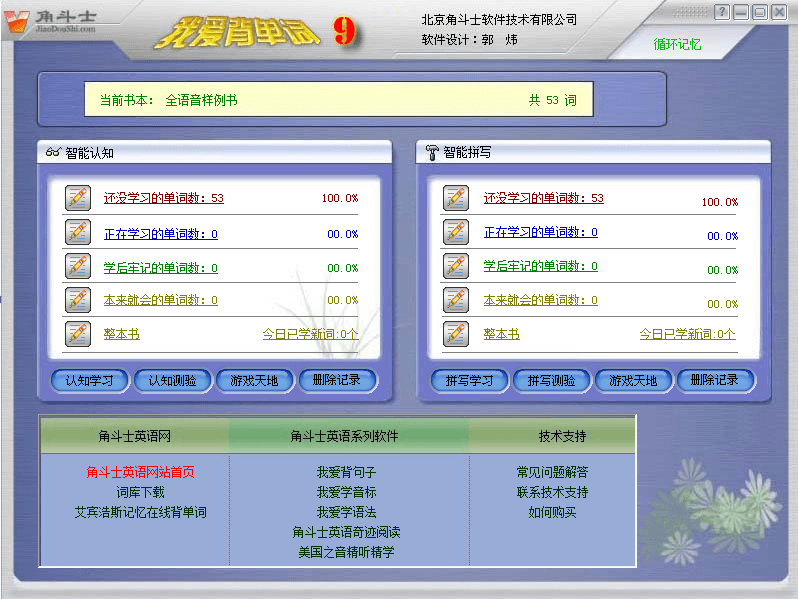Click 共 53 词 word count text
798x599 pixels.
pyautogui.click(x=553, y=100)
